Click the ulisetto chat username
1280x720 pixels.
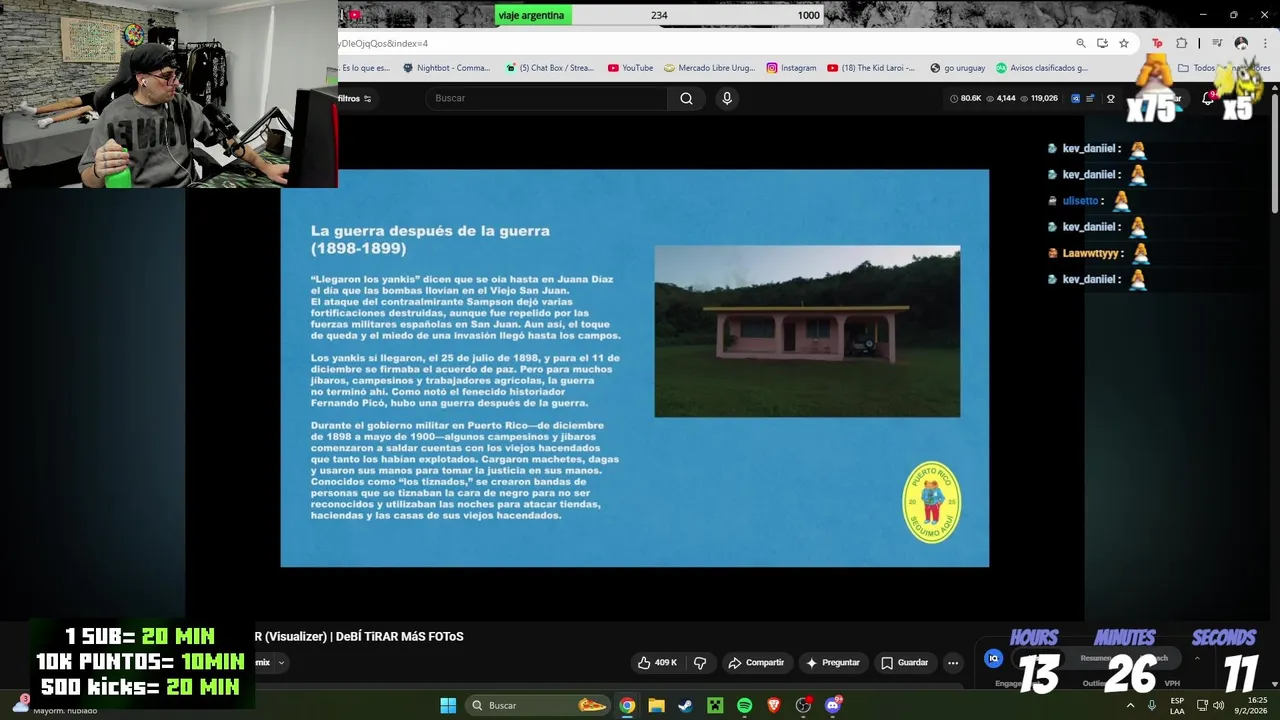1080,201
